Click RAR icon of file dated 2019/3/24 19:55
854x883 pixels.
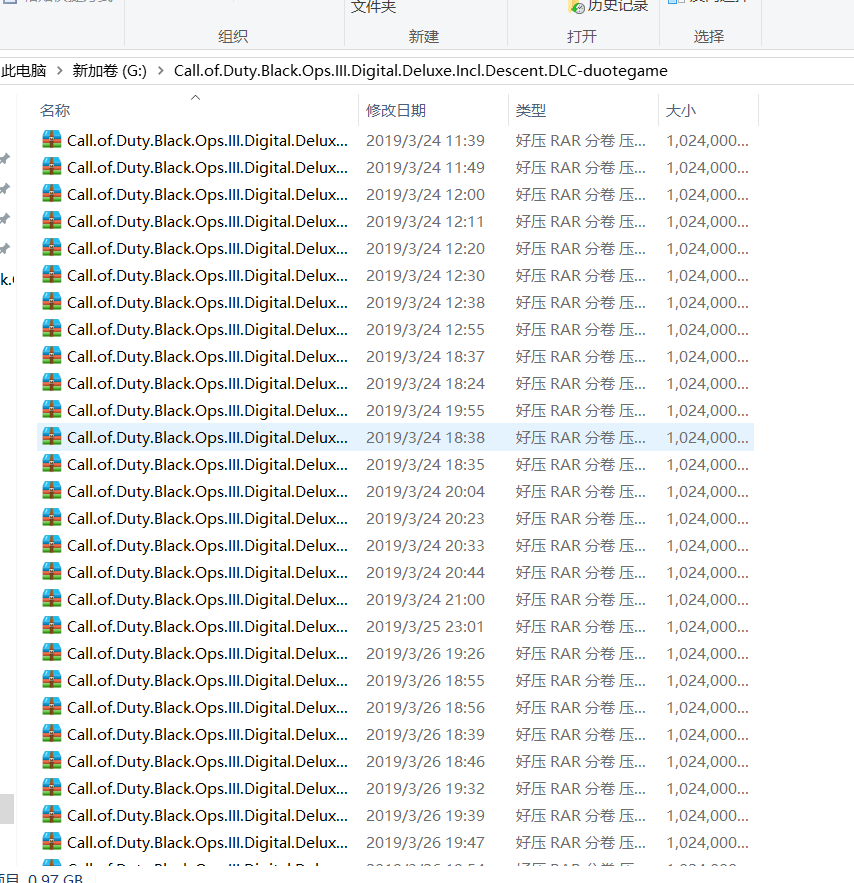point(52,411)
